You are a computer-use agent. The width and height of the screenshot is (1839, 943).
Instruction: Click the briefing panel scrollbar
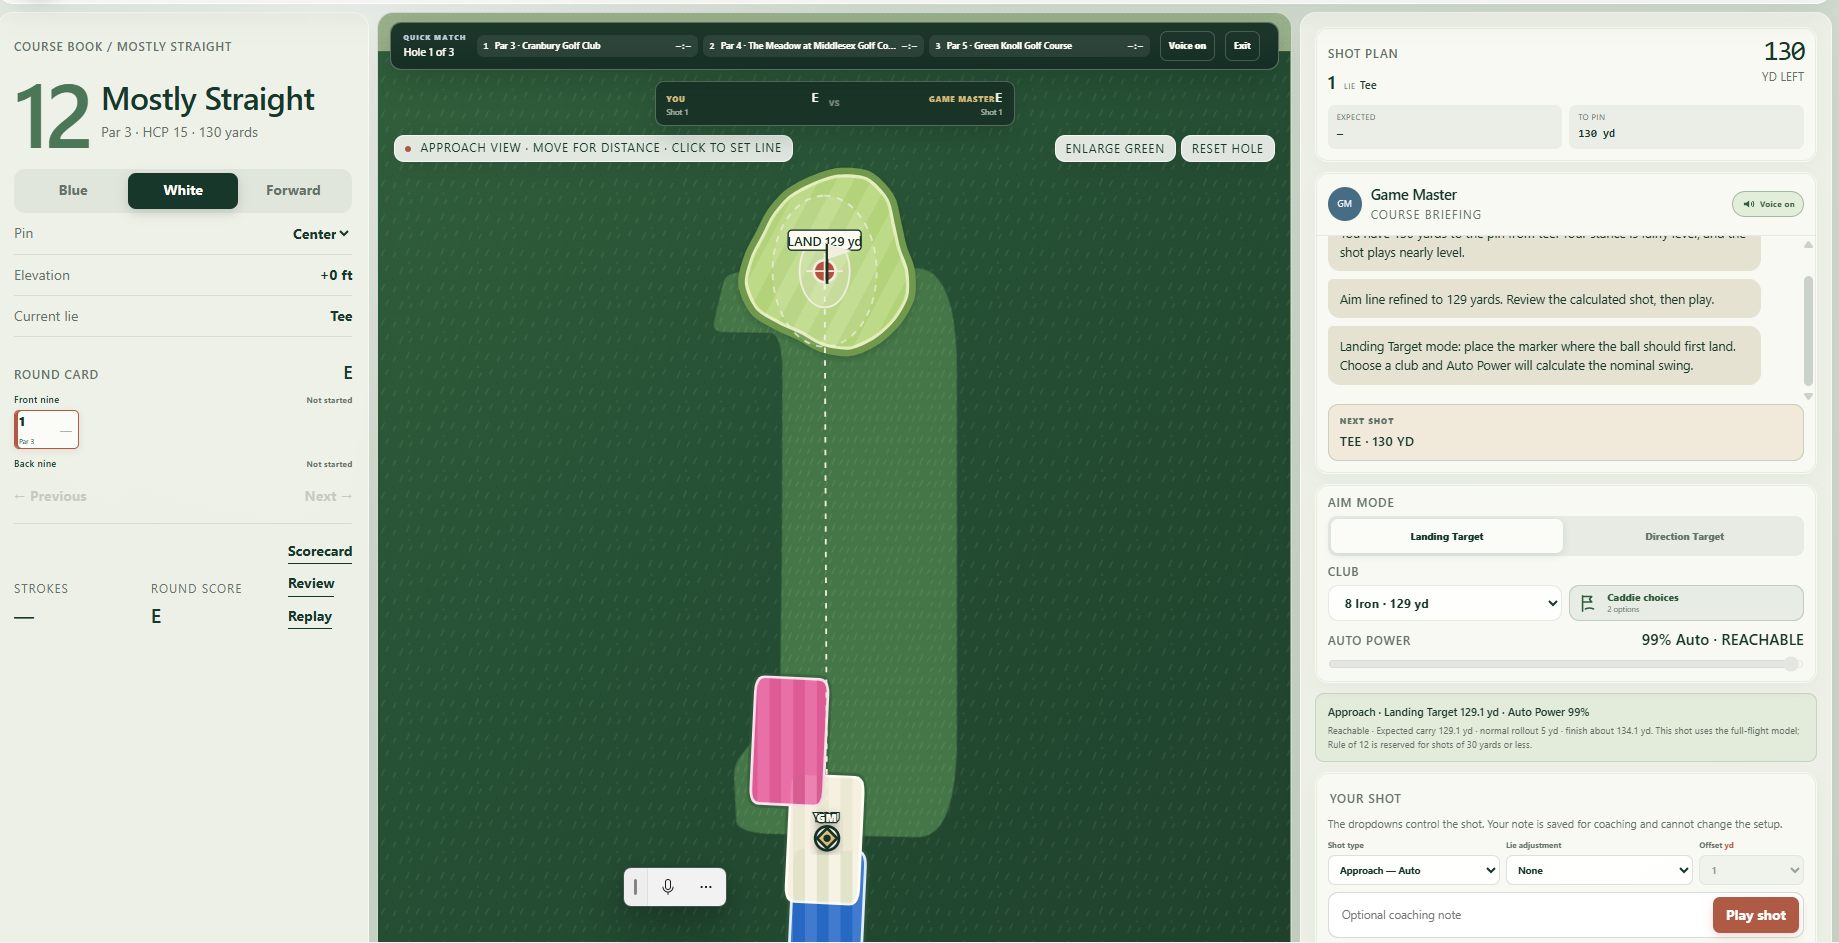pos(1808,330)
